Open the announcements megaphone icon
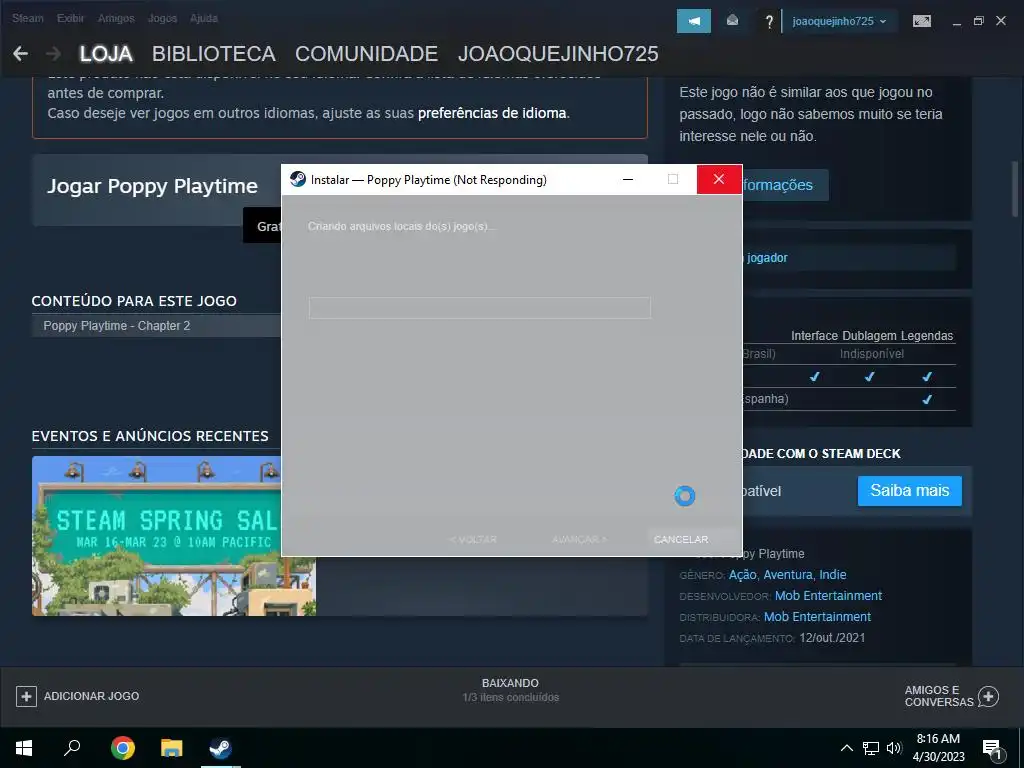The height and width of the screenshot is (768, 1024). point(694,21)
